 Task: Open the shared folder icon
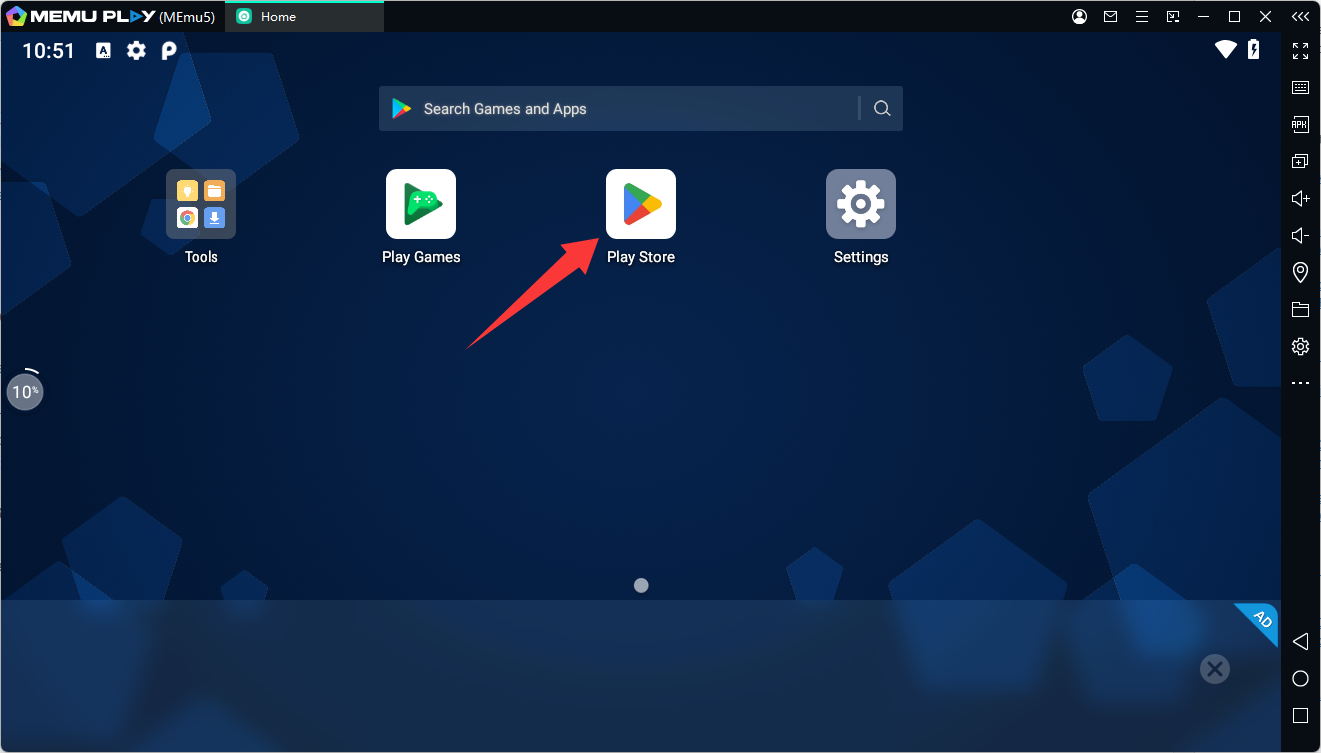tap(1300, 309)
